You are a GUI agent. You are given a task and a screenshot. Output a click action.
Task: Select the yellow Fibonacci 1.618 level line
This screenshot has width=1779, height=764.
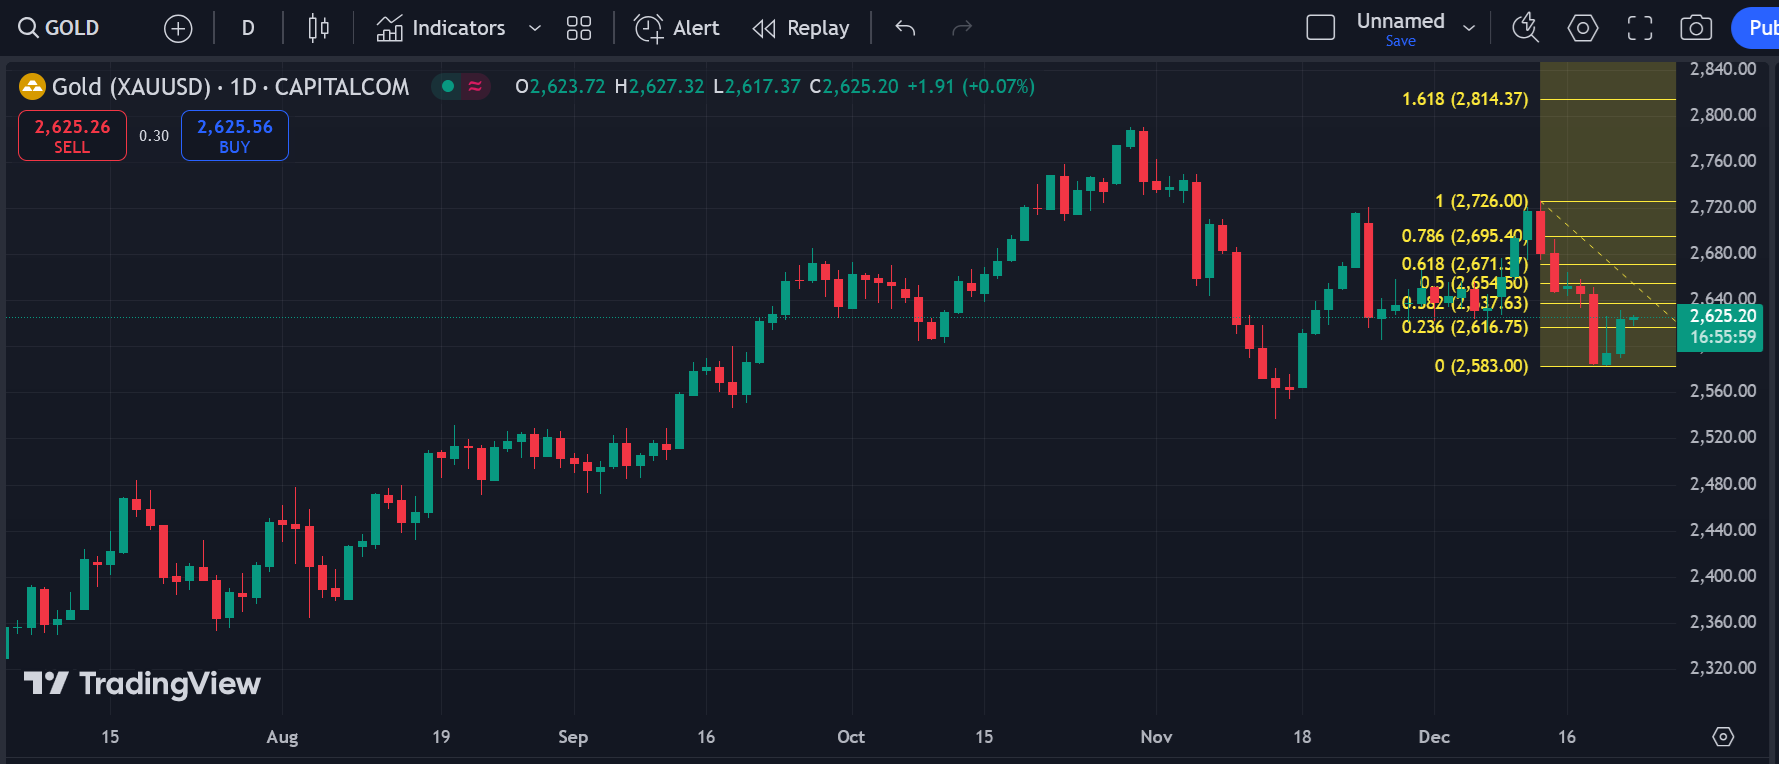pyautogui.click(x=1607, y=99)
